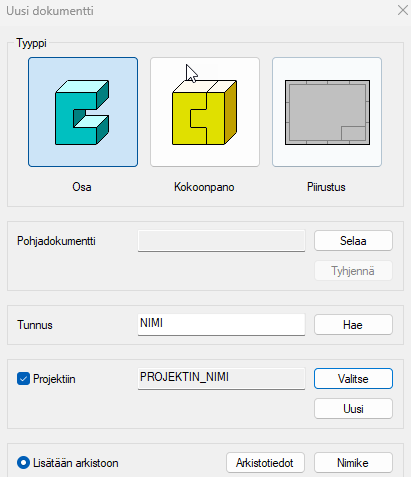Click the Osa text label
The image size is (411, 477).
[82, 187]
